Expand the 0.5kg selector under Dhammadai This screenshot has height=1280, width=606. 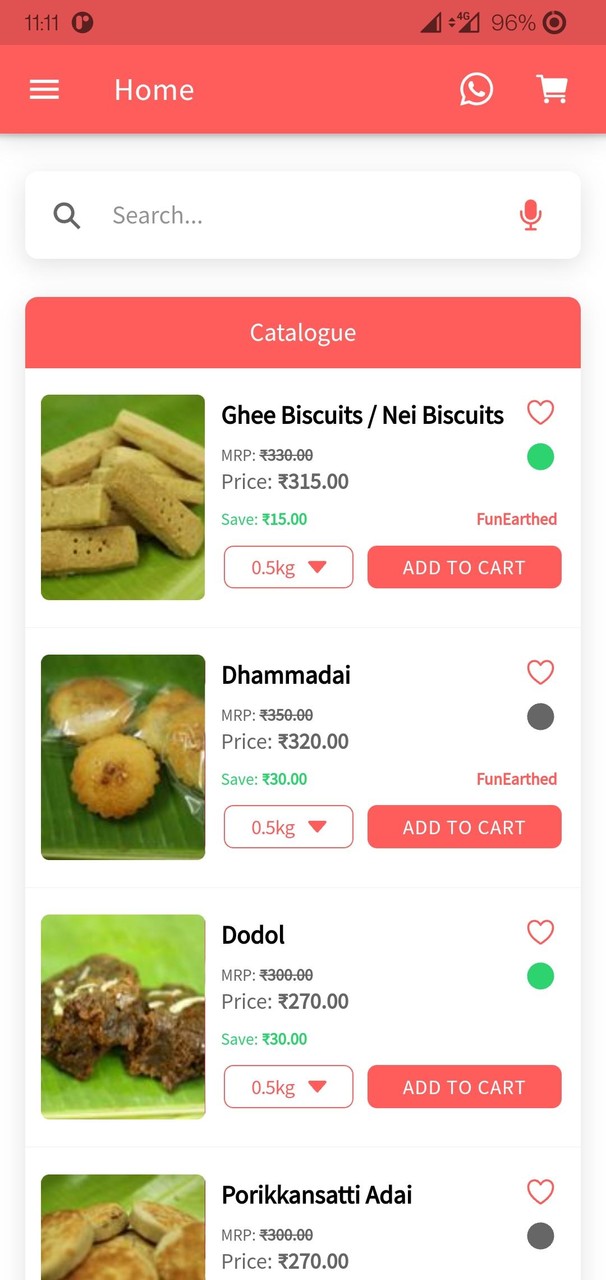click(288, 827)
